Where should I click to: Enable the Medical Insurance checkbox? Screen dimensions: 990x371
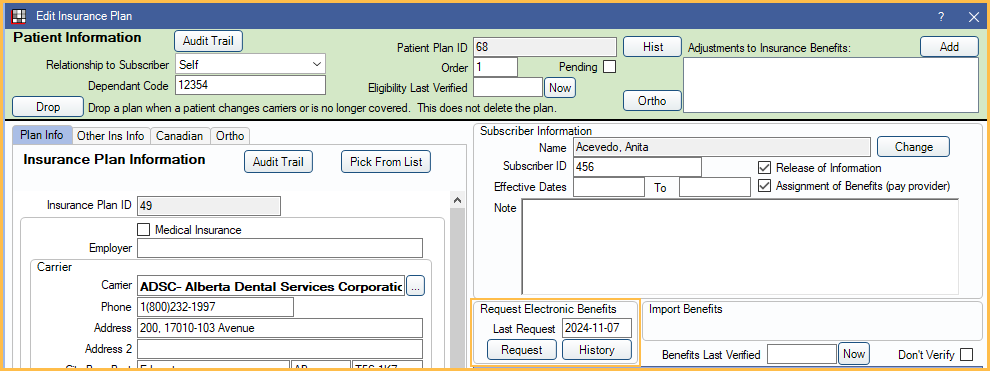143,230
